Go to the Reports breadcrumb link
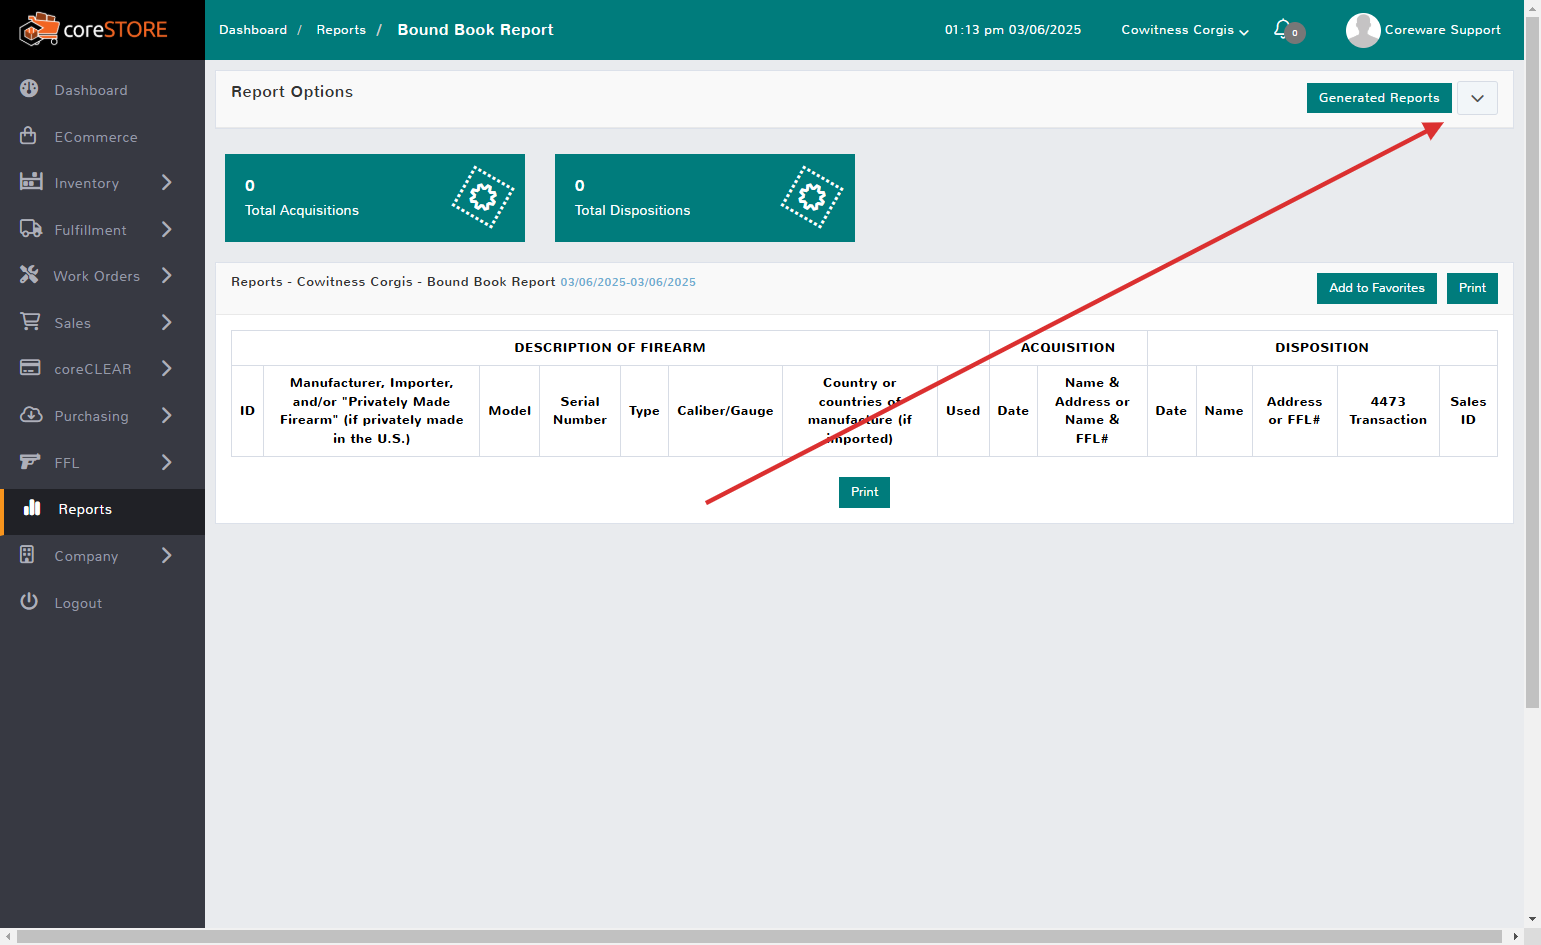The height and width of the screenshot is (945, 1541). click(x=341, y=30)
